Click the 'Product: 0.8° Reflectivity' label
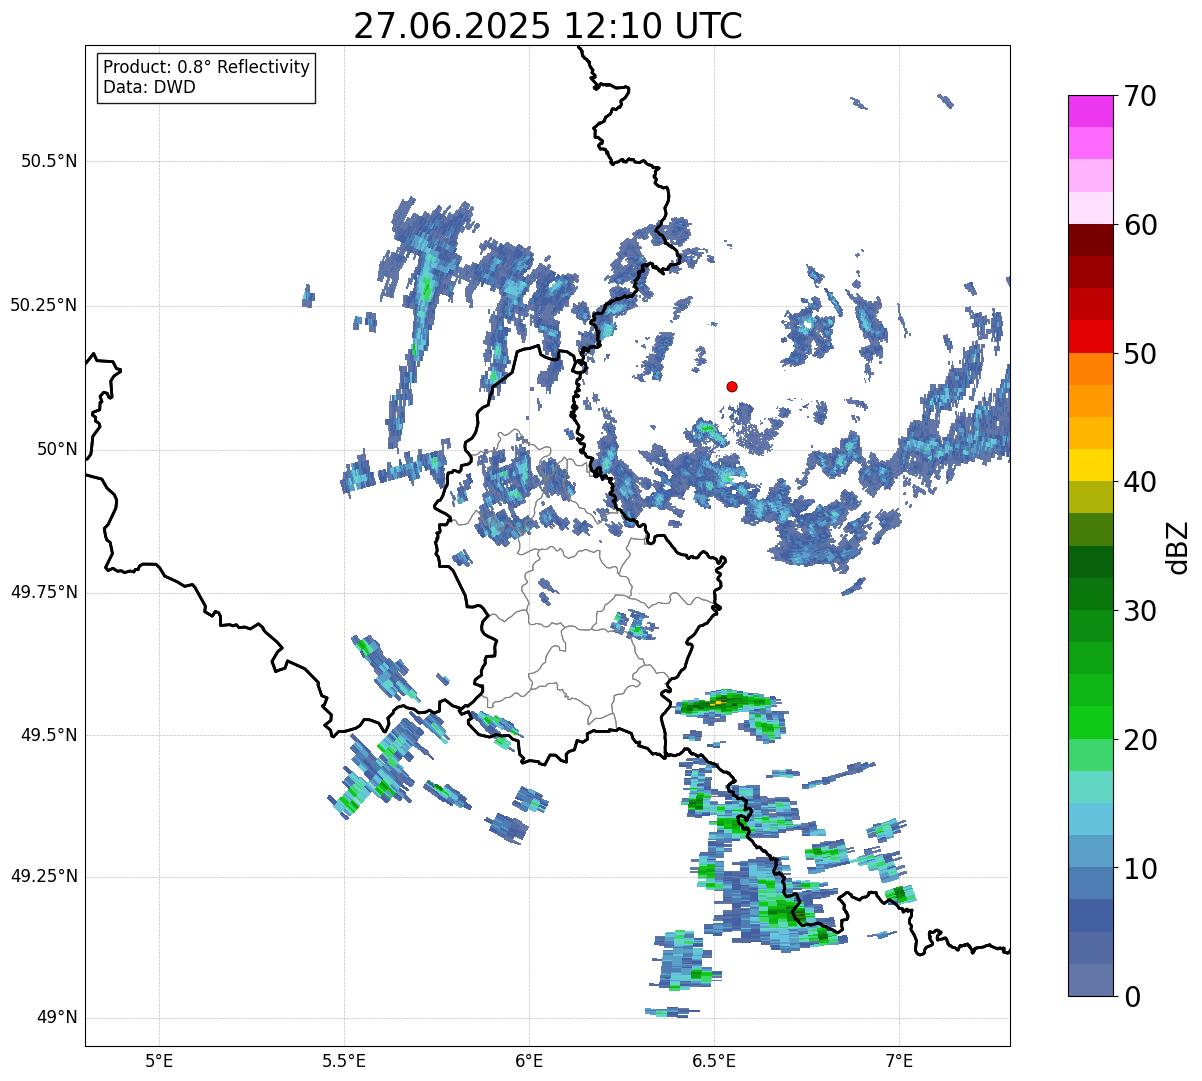This screenshot has width=1202, height=1081. (207, 67)
